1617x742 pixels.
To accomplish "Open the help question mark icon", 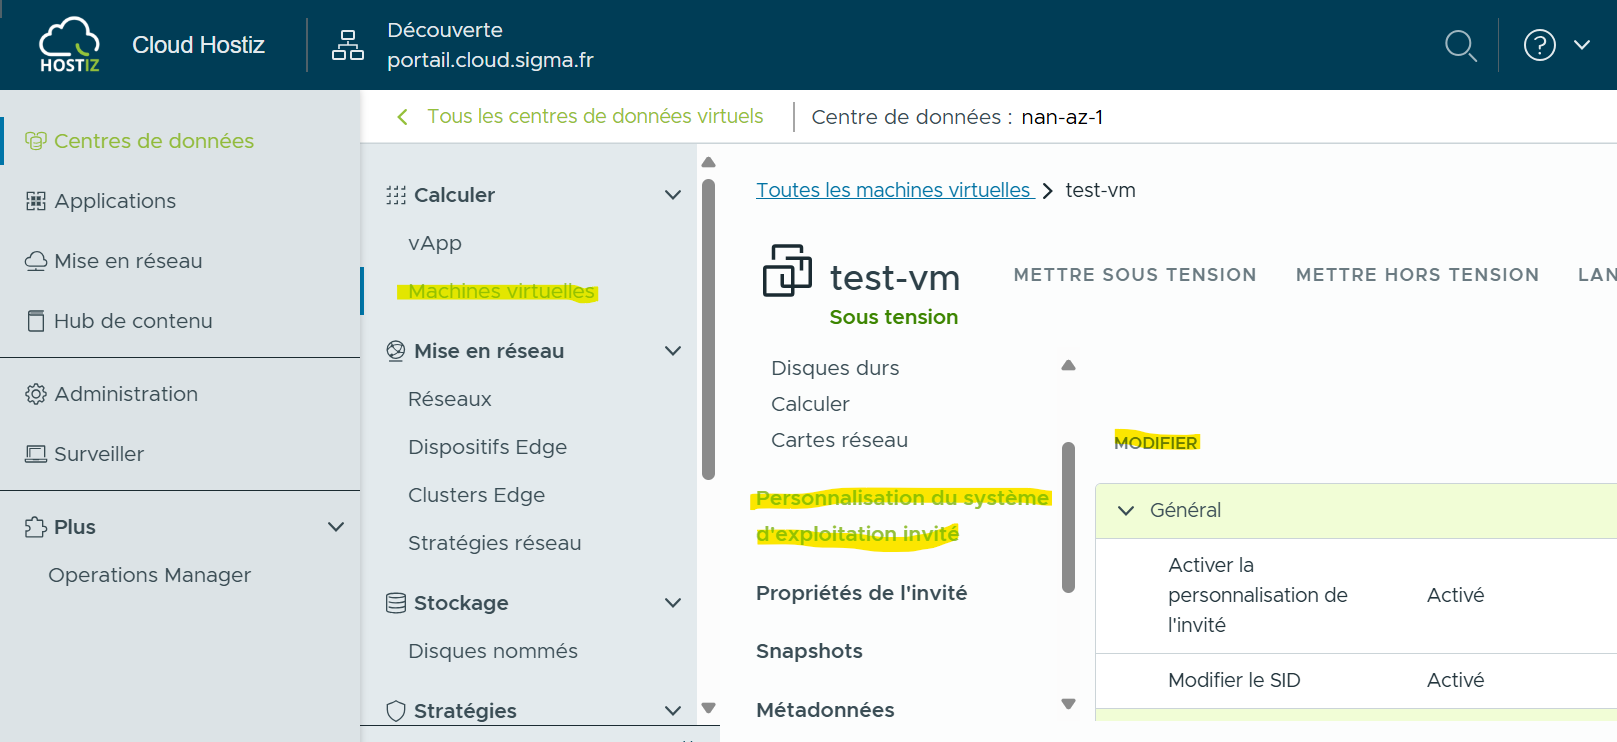I will (x=1539, y=45).
